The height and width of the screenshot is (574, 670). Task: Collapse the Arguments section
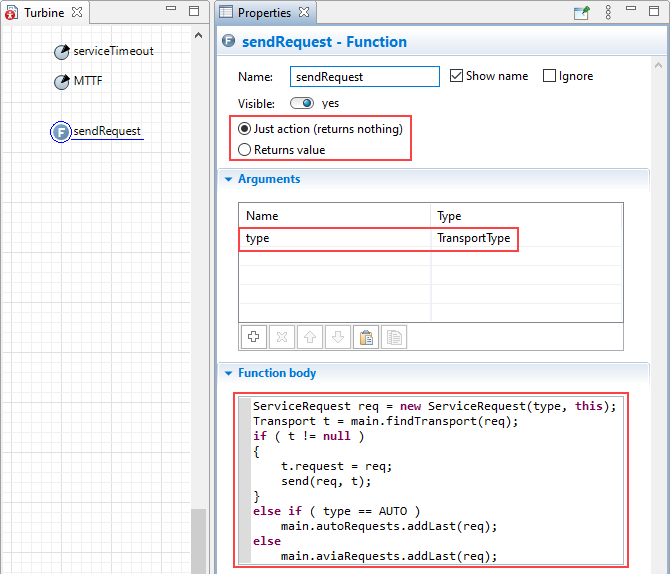click(229, 179)
